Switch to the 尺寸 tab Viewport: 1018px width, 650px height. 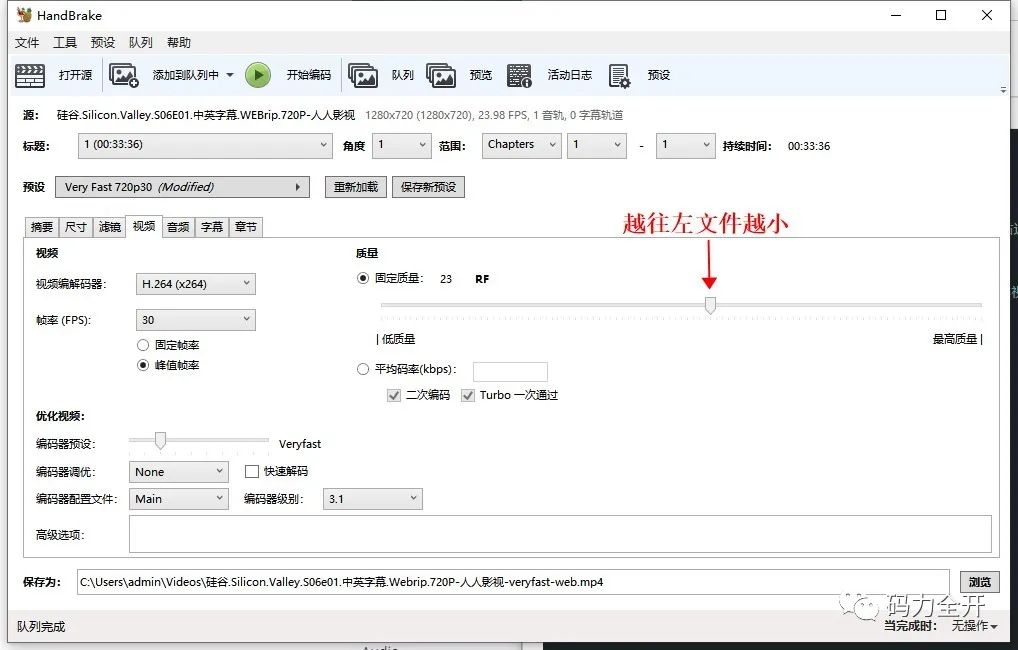76,227
